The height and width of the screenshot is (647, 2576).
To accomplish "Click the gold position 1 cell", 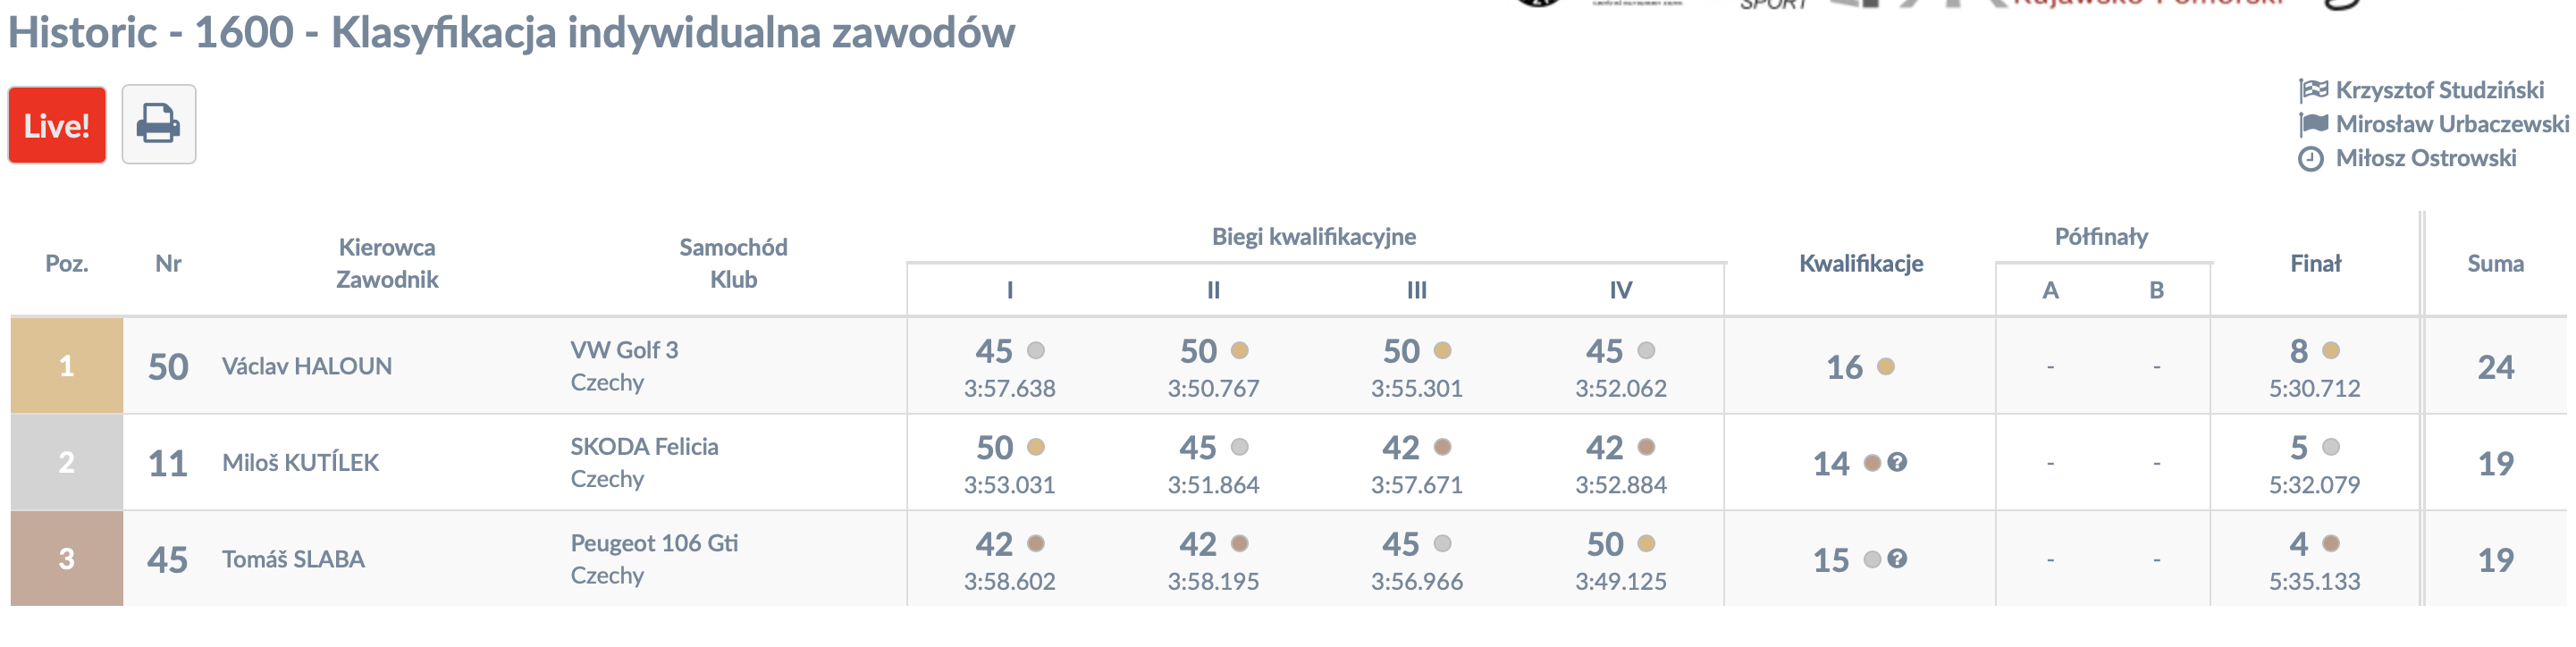I will click(67, 366).
